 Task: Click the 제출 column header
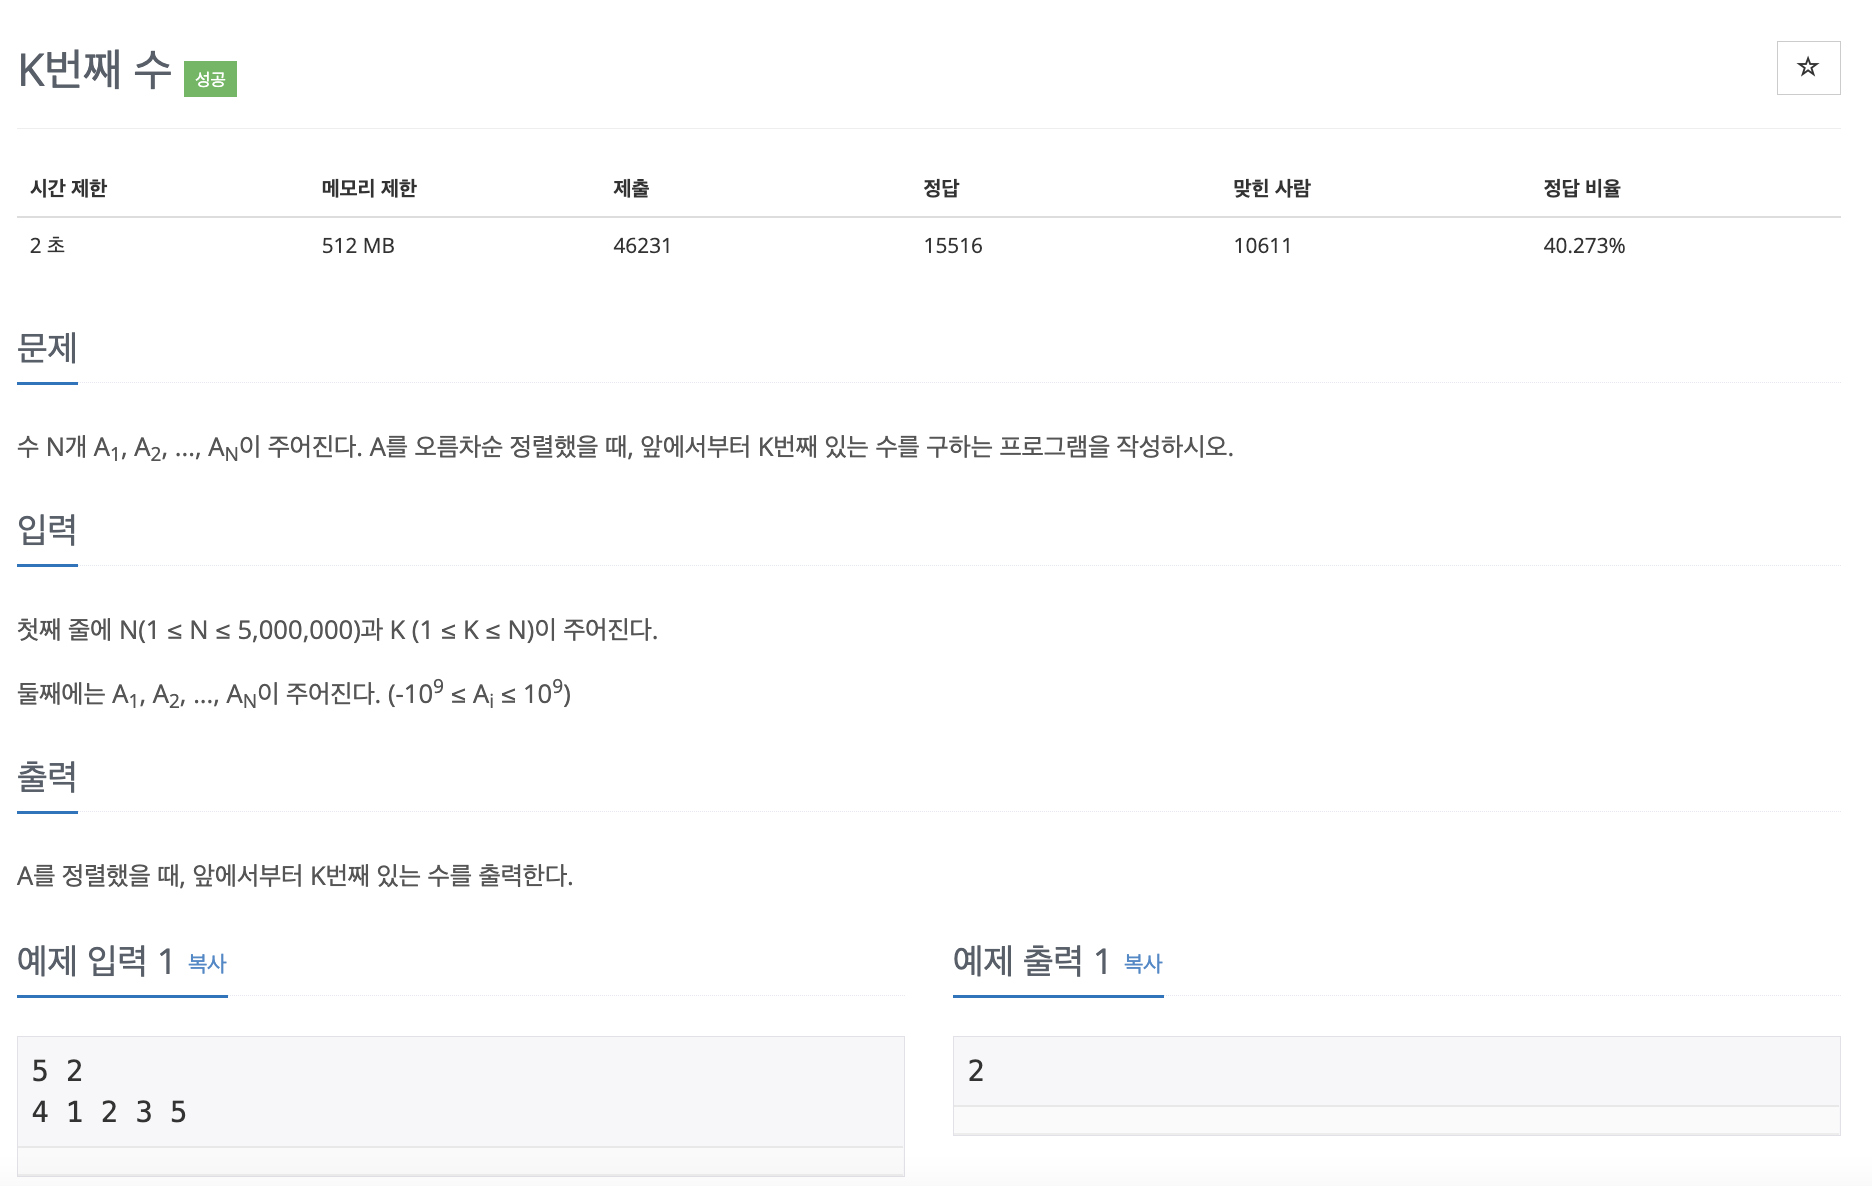point(631,188)
